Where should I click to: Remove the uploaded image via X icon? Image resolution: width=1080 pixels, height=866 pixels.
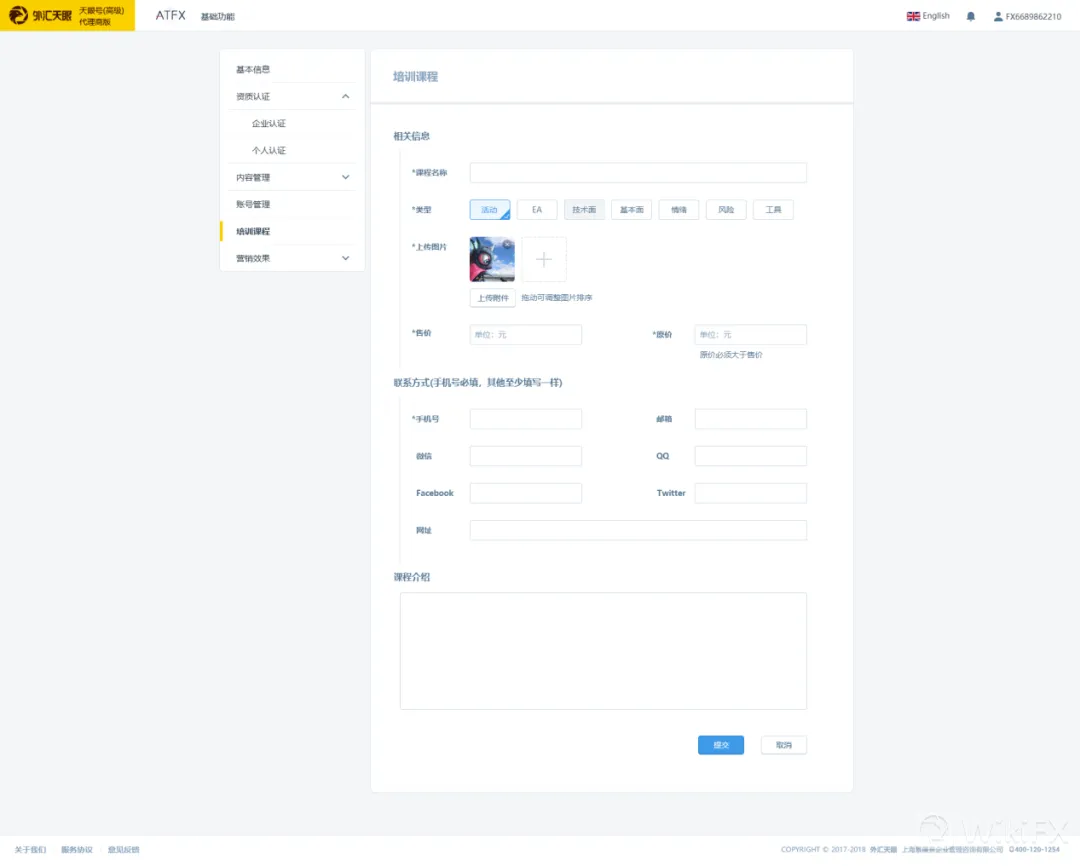(508, 245)
